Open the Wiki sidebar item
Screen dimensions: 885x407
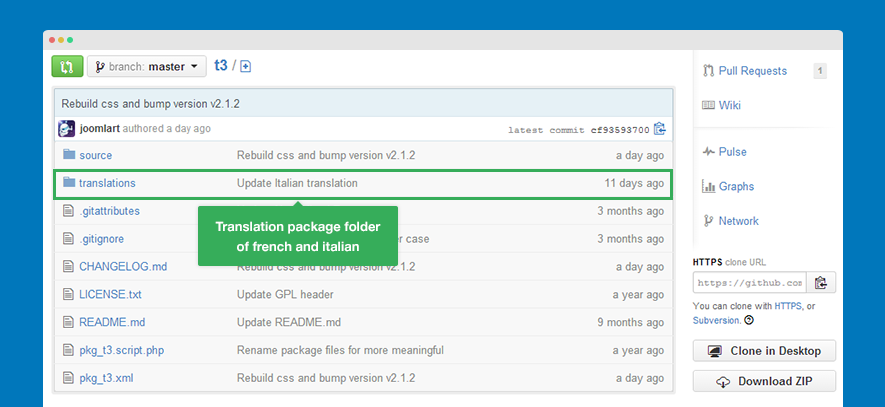coord(729,105)
